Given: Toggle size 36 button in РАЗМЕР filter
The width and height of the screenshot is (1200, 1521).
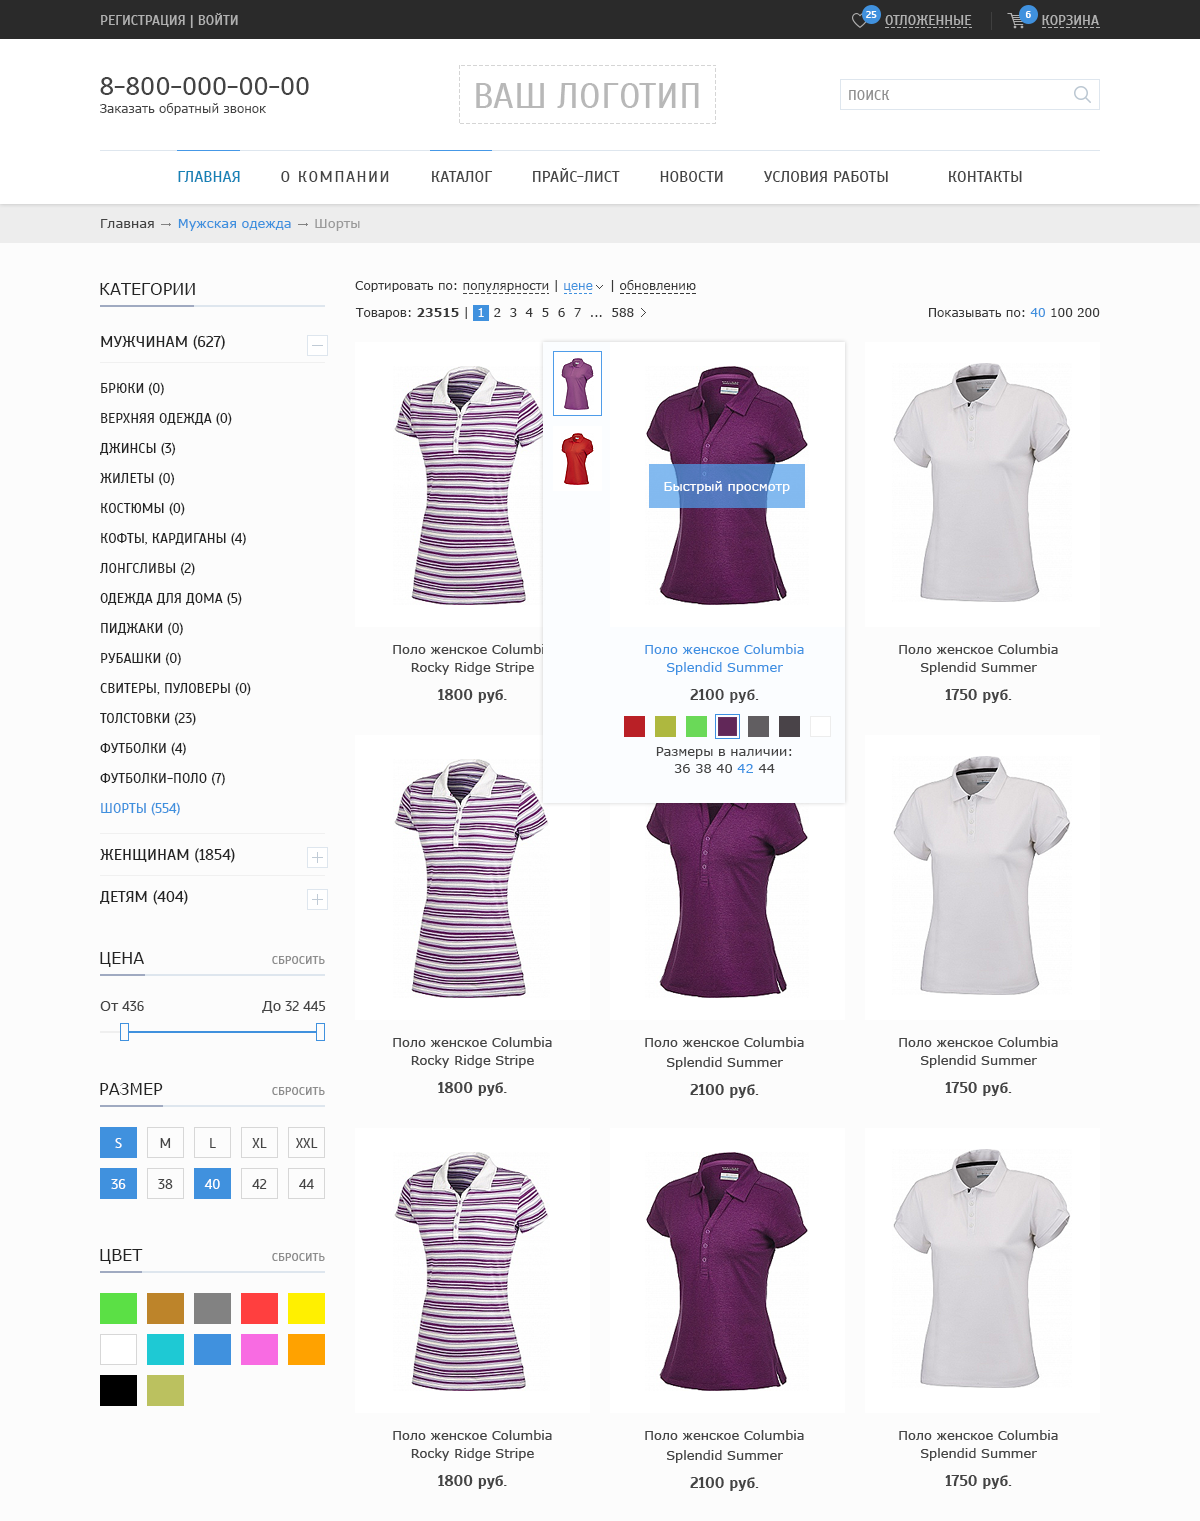Looking at the screenshot, I should tap(118, 1184).
